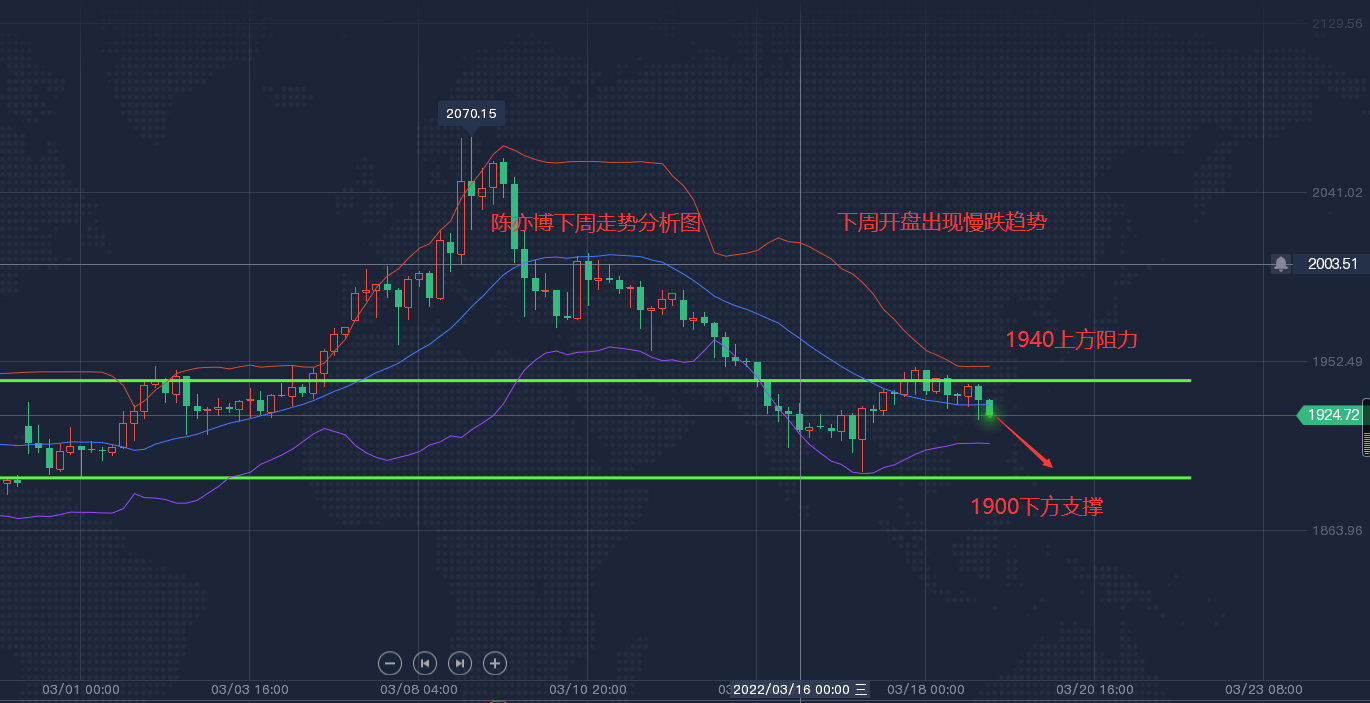Click the 03/23 08:00 time label

pos(1264,689)
